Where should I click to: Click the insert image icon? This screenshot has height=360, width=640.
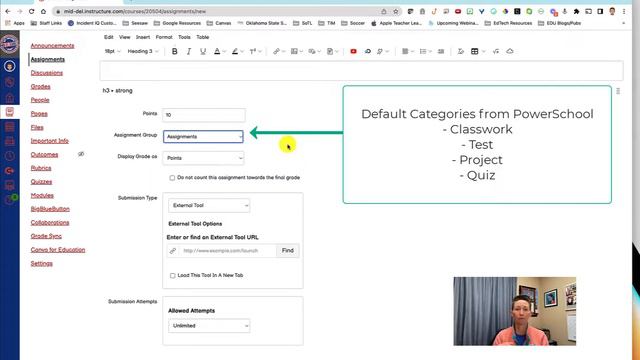294,51
